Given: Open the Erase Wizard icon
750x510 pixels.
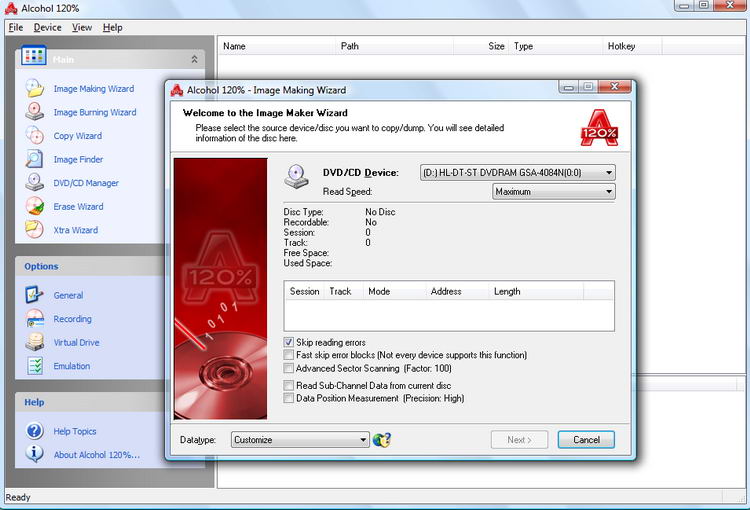Looking at the screenshot, I should pos(35,206).
